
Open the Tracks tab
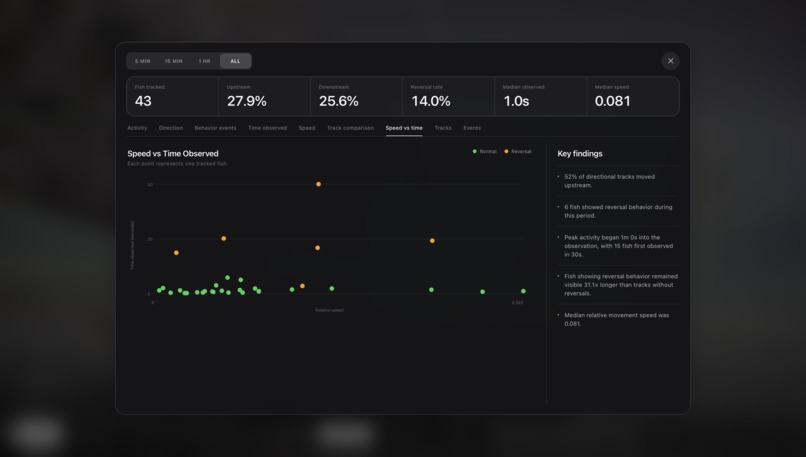pos(443,128)
